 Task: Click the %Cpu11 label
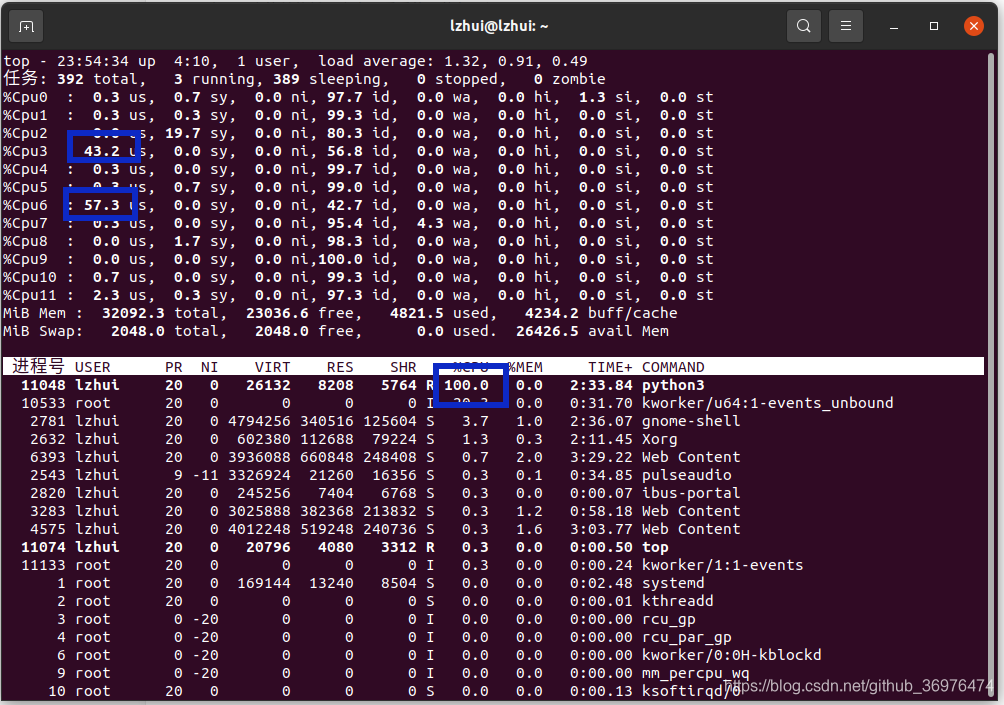29,296
